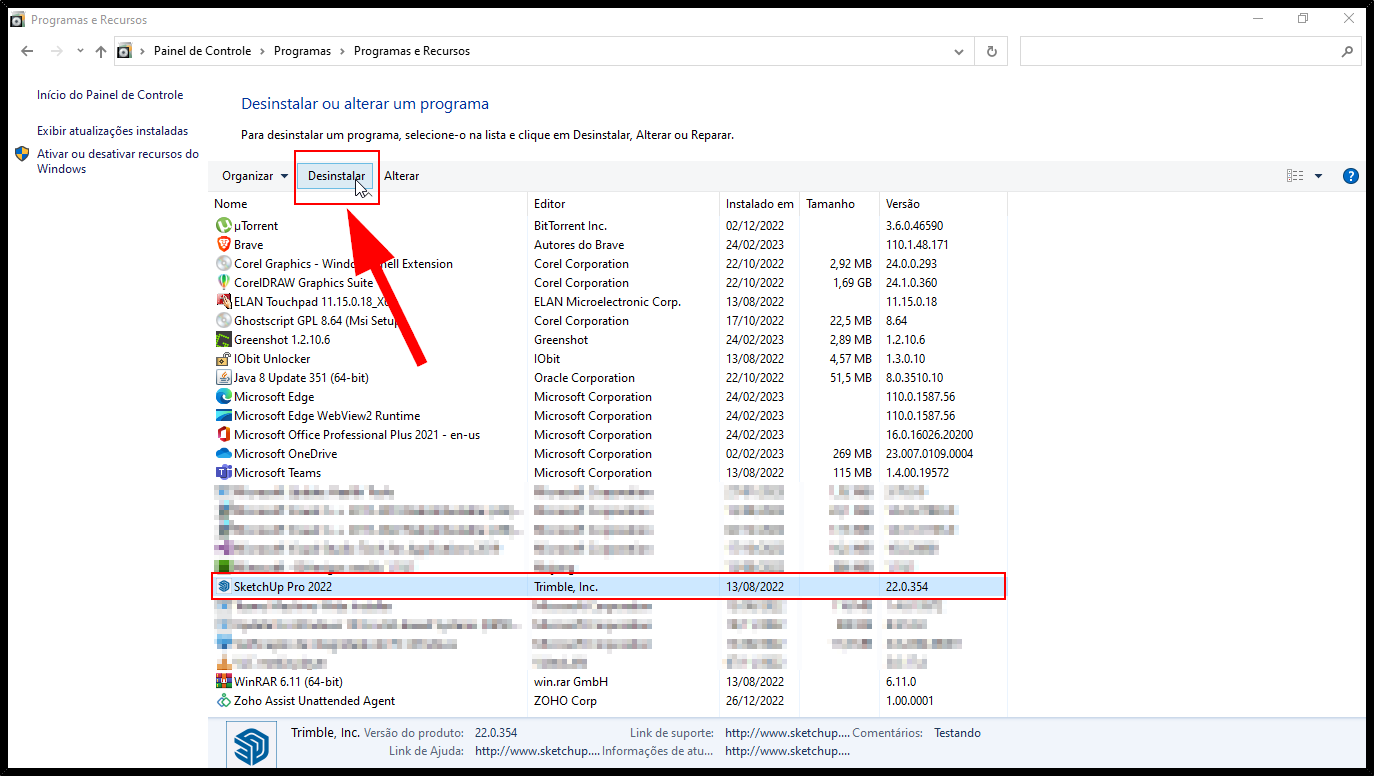This screenshot has height=776, width=1374.
Task: Open Ativar ou desativar recursos do Windows
Action: tap(118, 161)
